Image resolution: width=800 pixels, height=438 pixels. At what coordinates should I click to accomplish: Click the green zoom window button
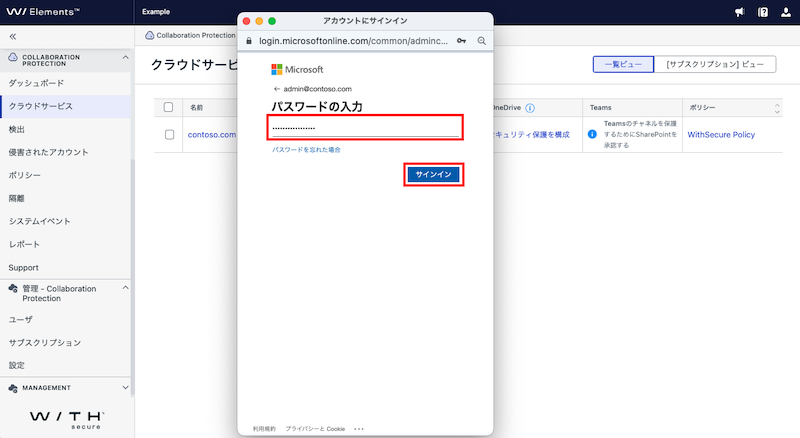272,21
